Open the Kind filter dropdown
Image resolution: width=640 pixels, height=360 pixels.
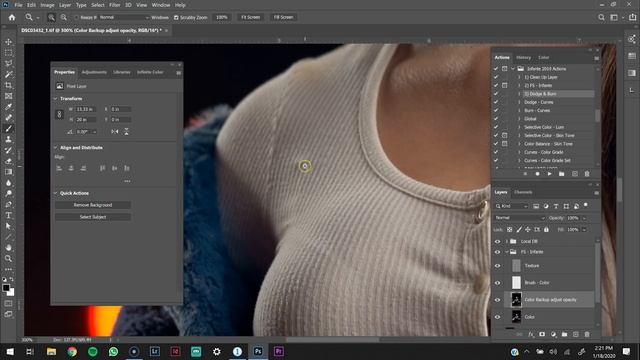click(512, 207)
